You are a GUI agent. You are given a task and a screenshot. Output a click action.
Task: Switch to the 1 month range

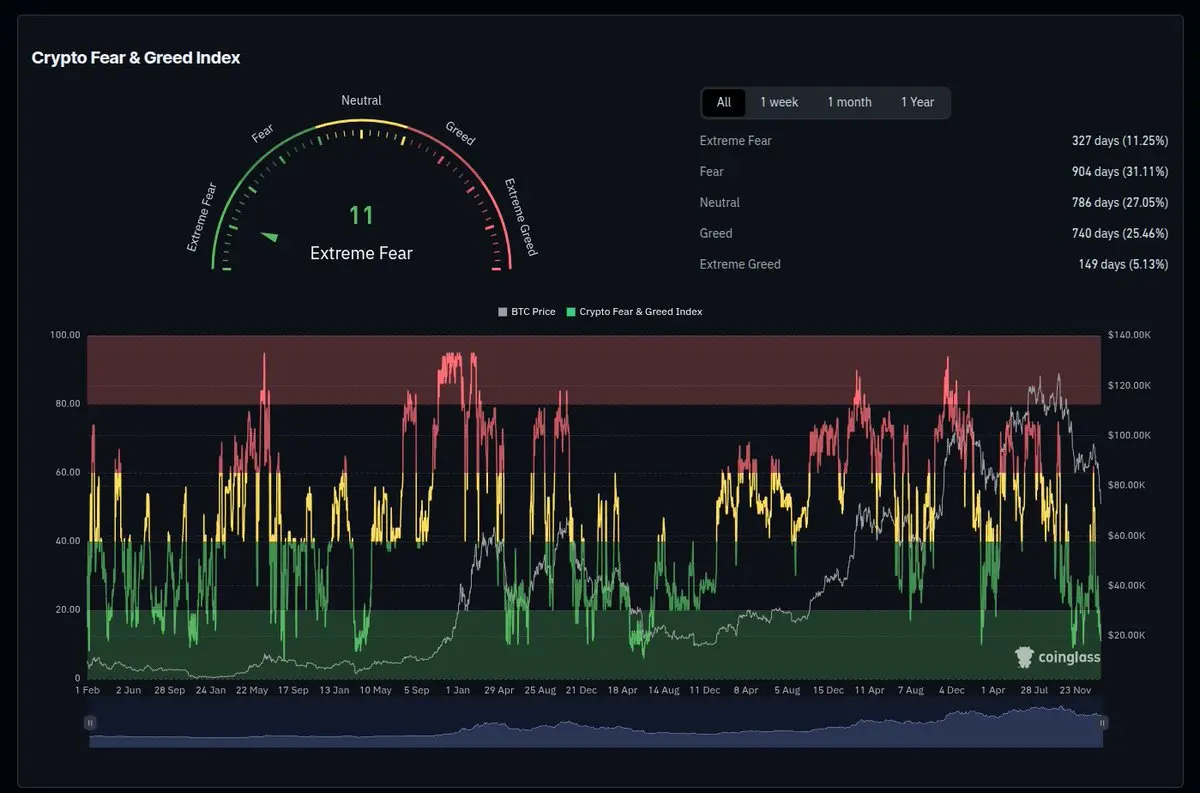coord(849,102)
